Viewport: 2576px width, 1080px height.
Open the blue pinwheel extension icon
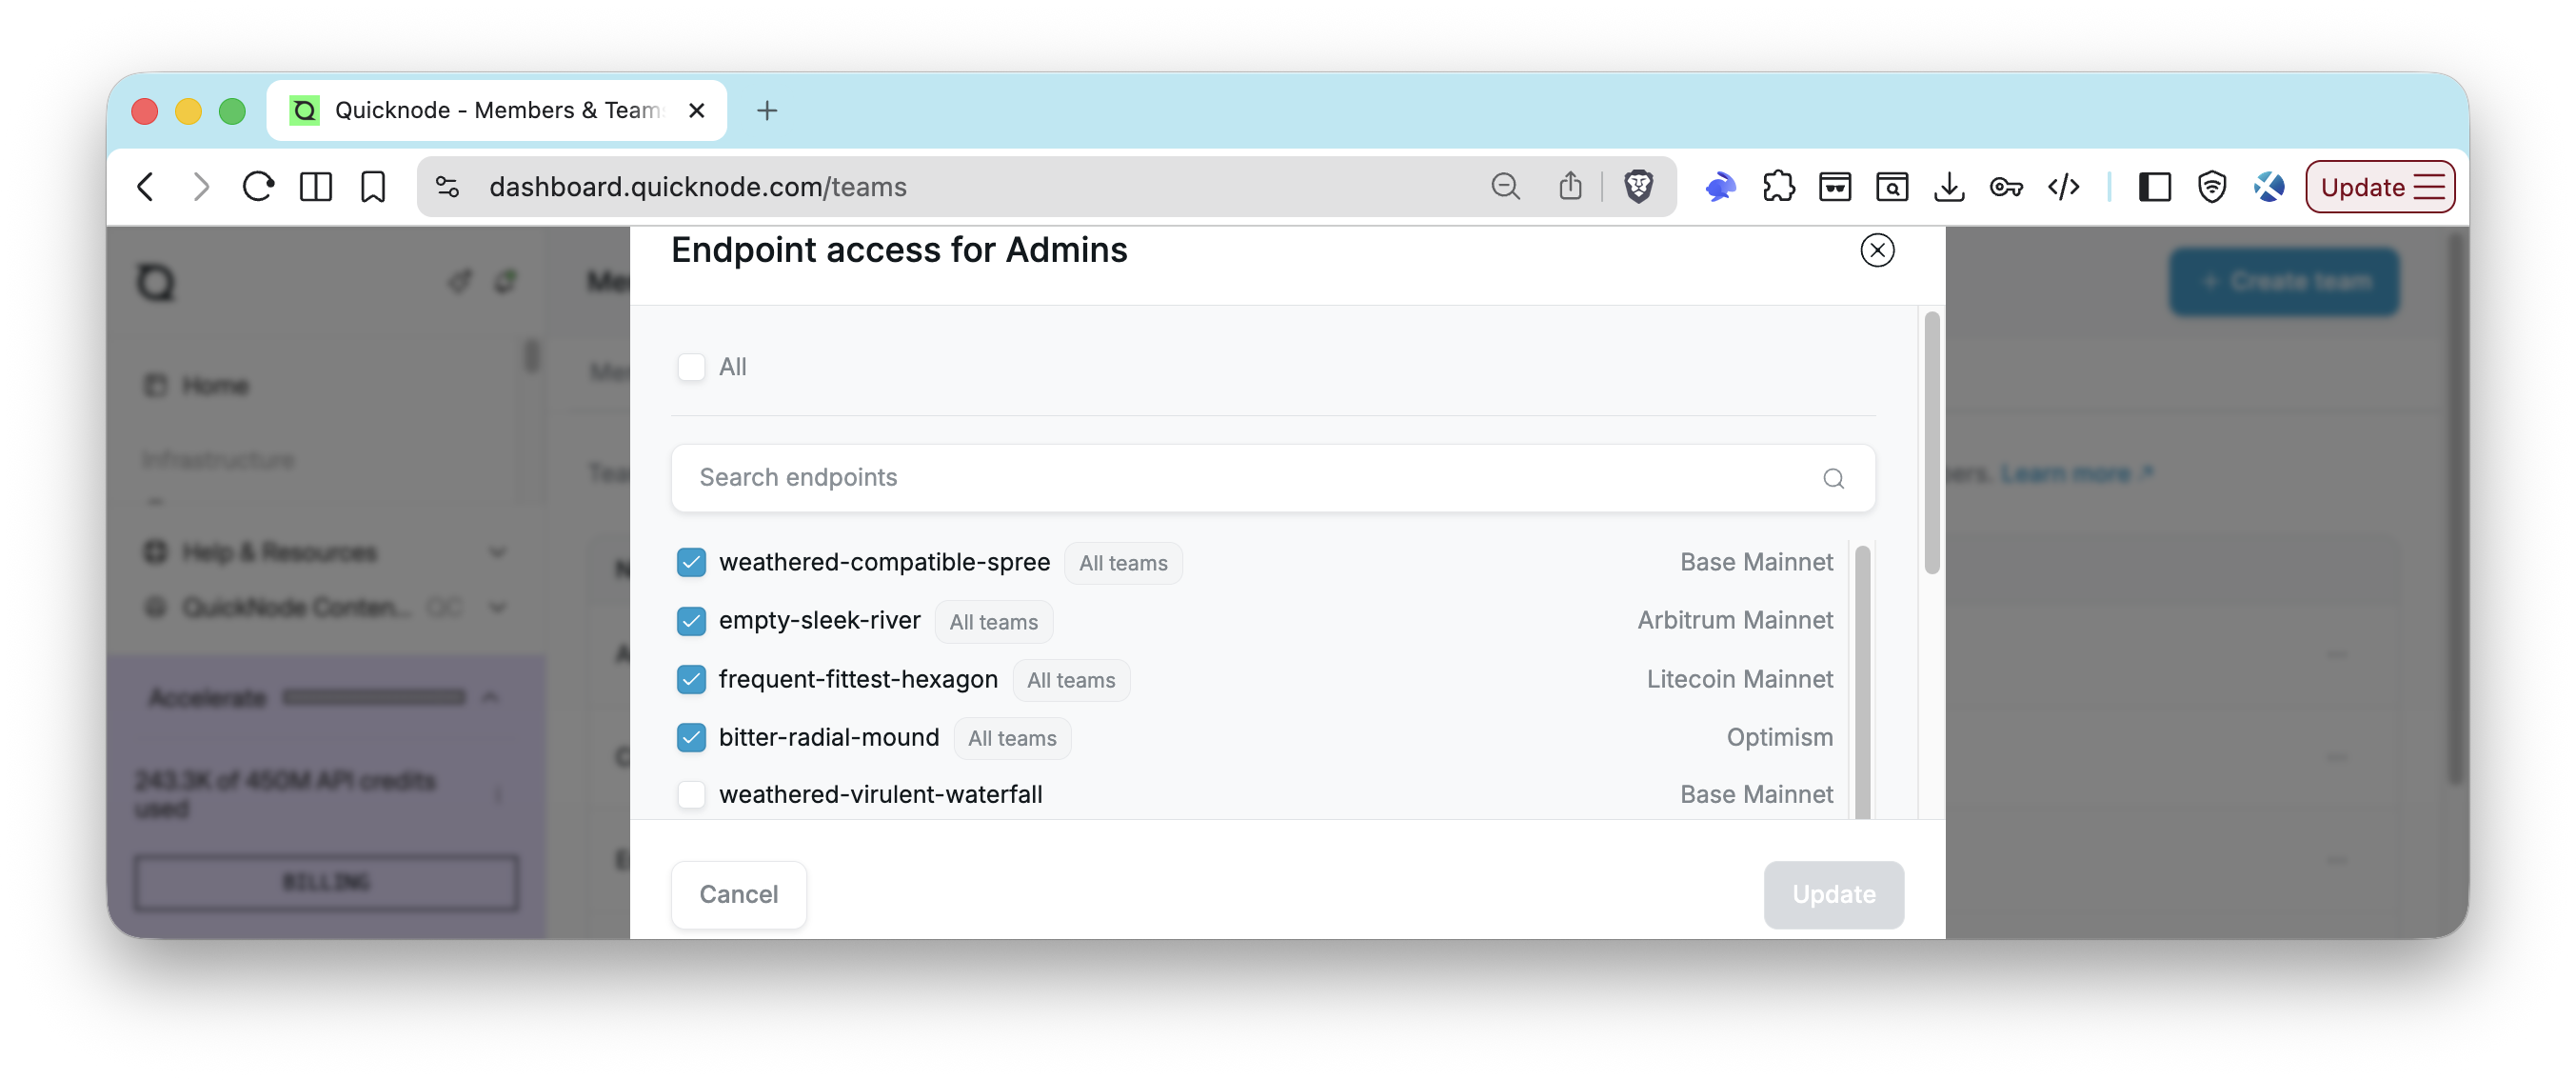(2269, 187)
